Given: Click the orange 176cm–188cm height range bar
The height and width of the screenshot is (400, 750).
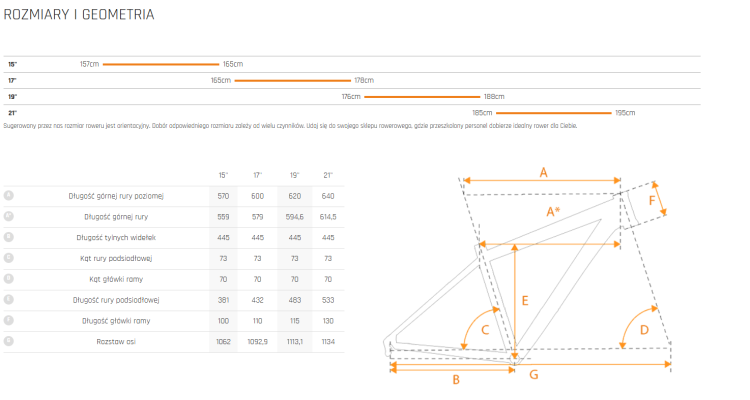Looking at the screenshot, I should coord(422,97).
